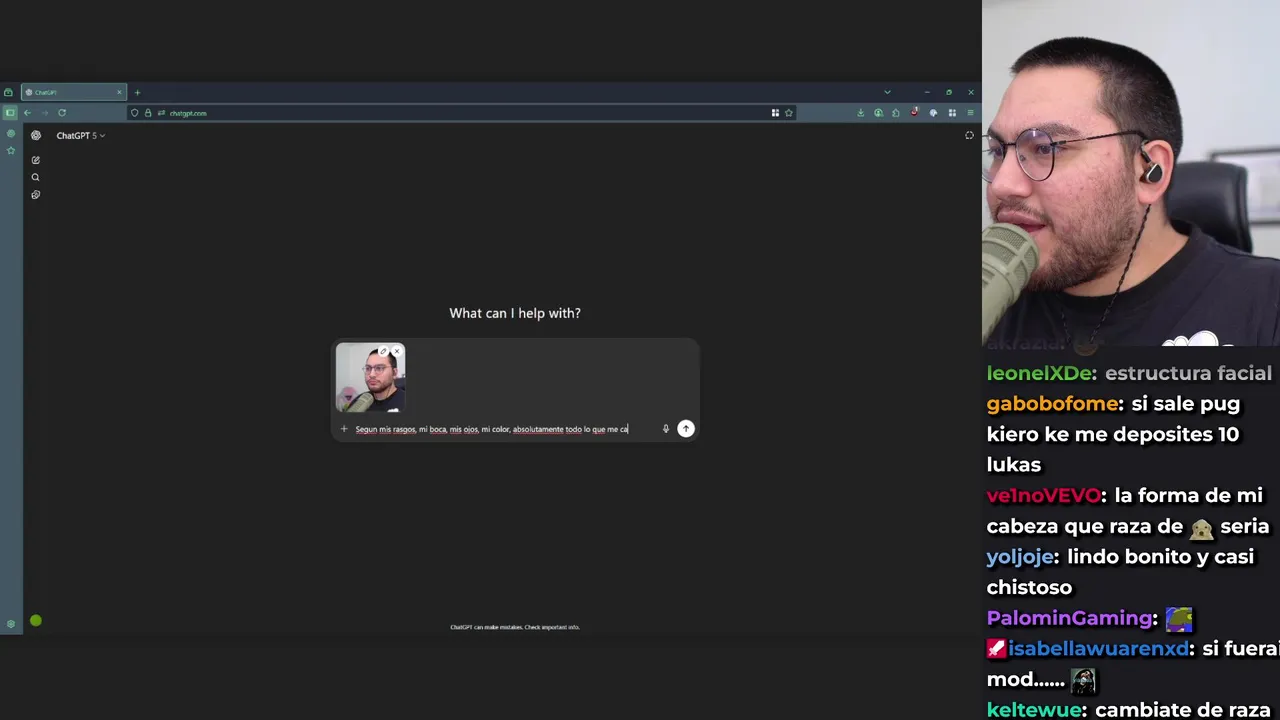Click the browser forward arrow
1280x720 pixels.
45,113
